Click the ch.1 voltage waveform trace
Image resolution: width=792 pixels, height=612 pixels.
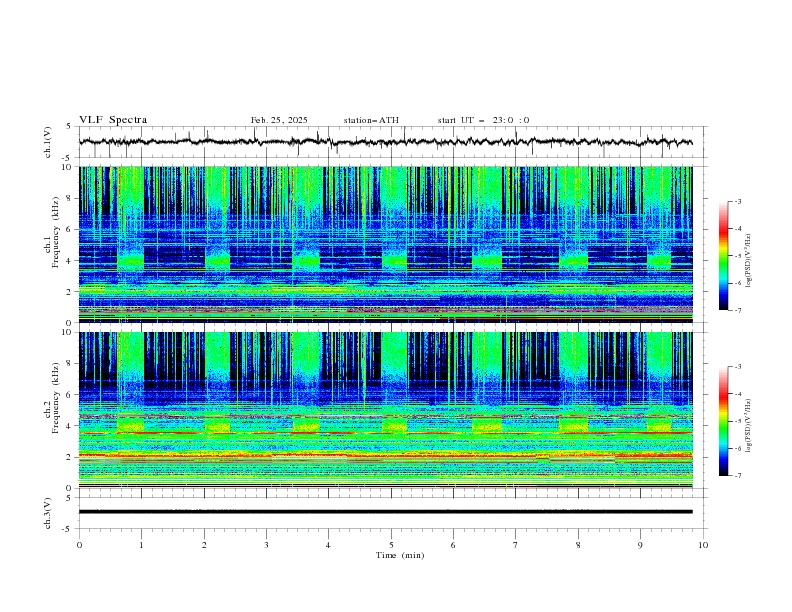pos(385,142)
